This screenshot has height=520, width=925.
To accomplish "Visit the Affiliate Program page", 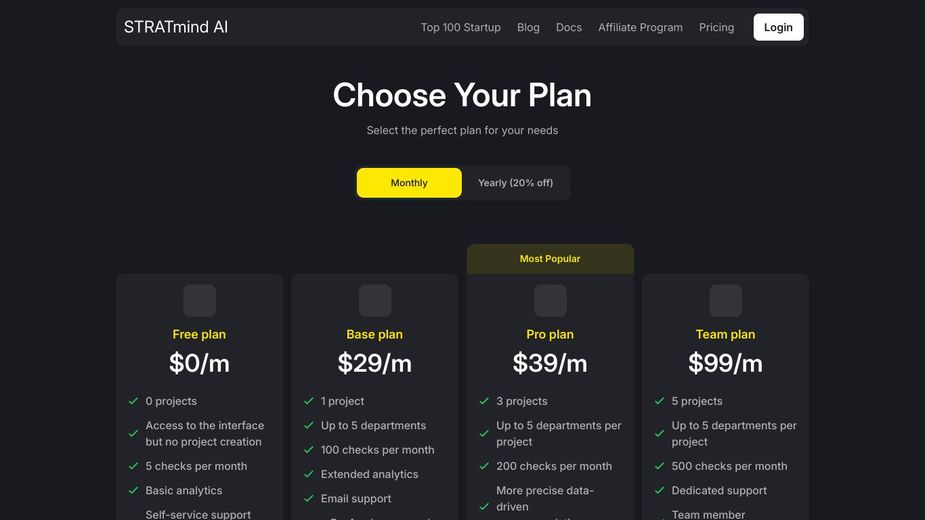I will tap(640, 28).
